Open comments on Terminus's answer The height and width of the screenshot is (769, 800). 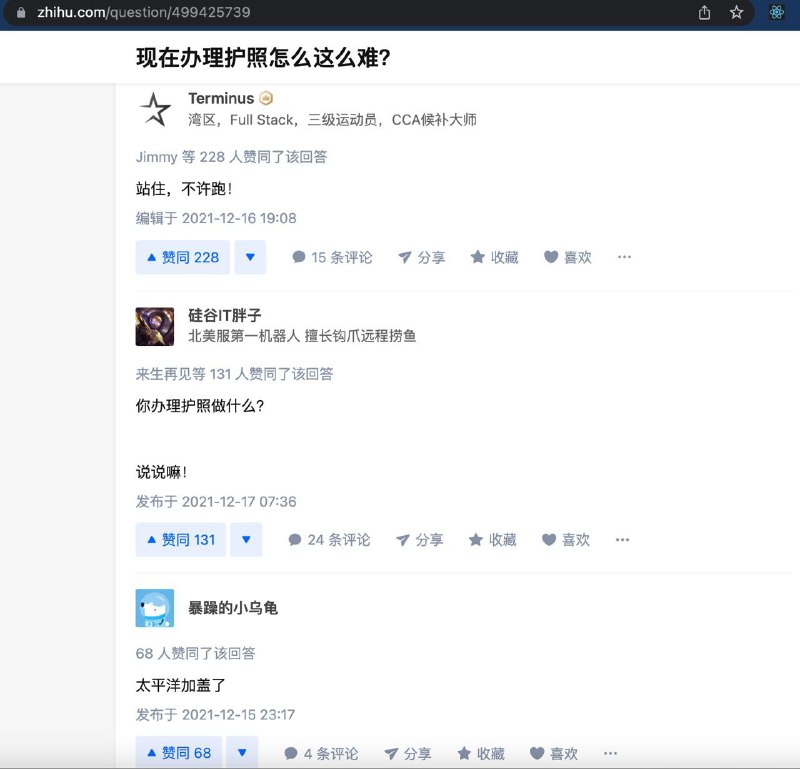coord(334,257)
